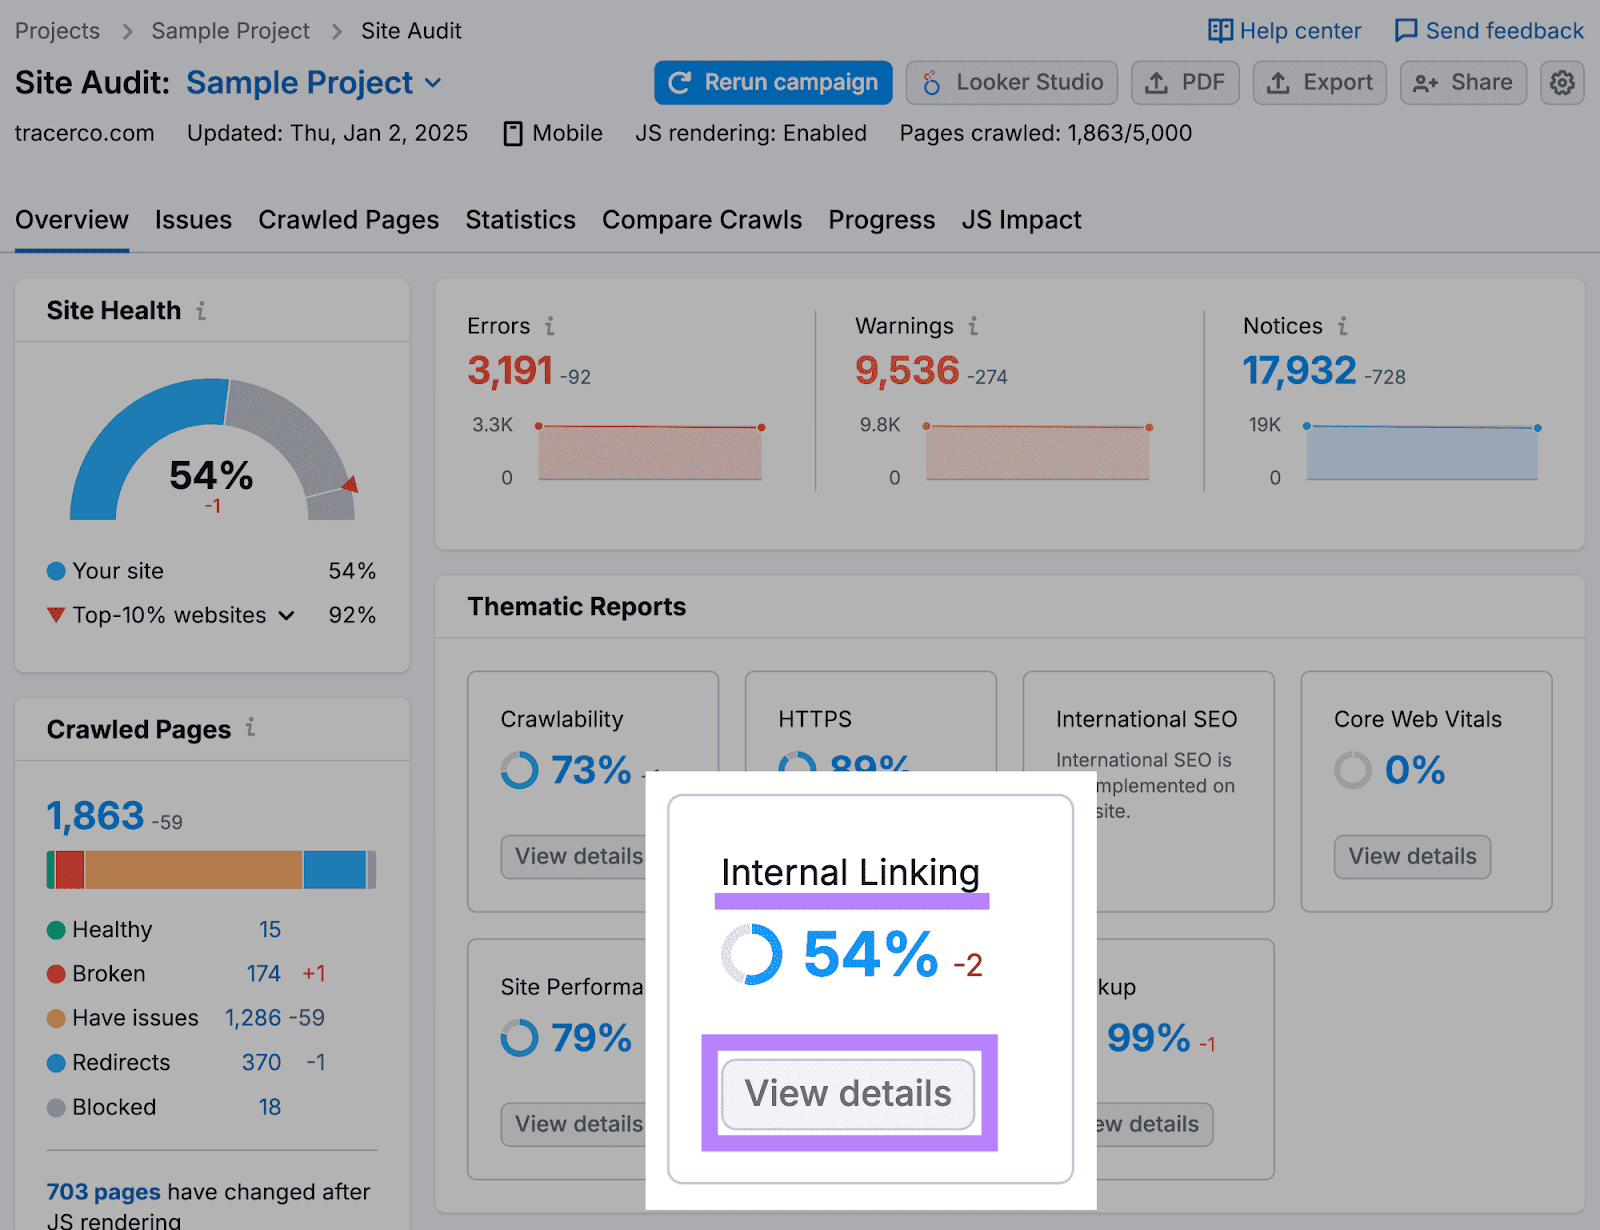Expand the Sample Project dropdown
Image resolution: width=1600 pixels, height=1230 pixels.
click(433, 83)
